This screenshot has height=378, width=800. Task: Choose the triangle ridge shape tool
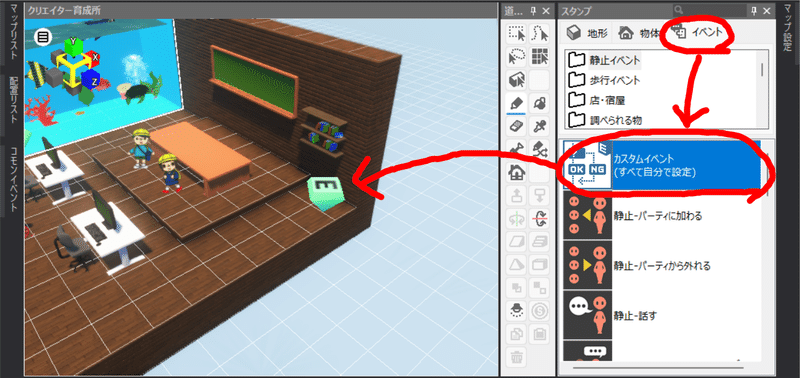pyautogui.click(x=517, y=265)
